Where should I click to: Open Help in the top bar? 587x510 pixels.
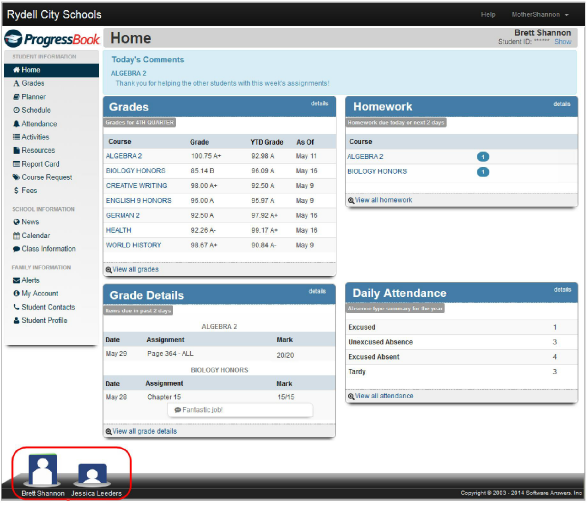(x=488, y=15)
